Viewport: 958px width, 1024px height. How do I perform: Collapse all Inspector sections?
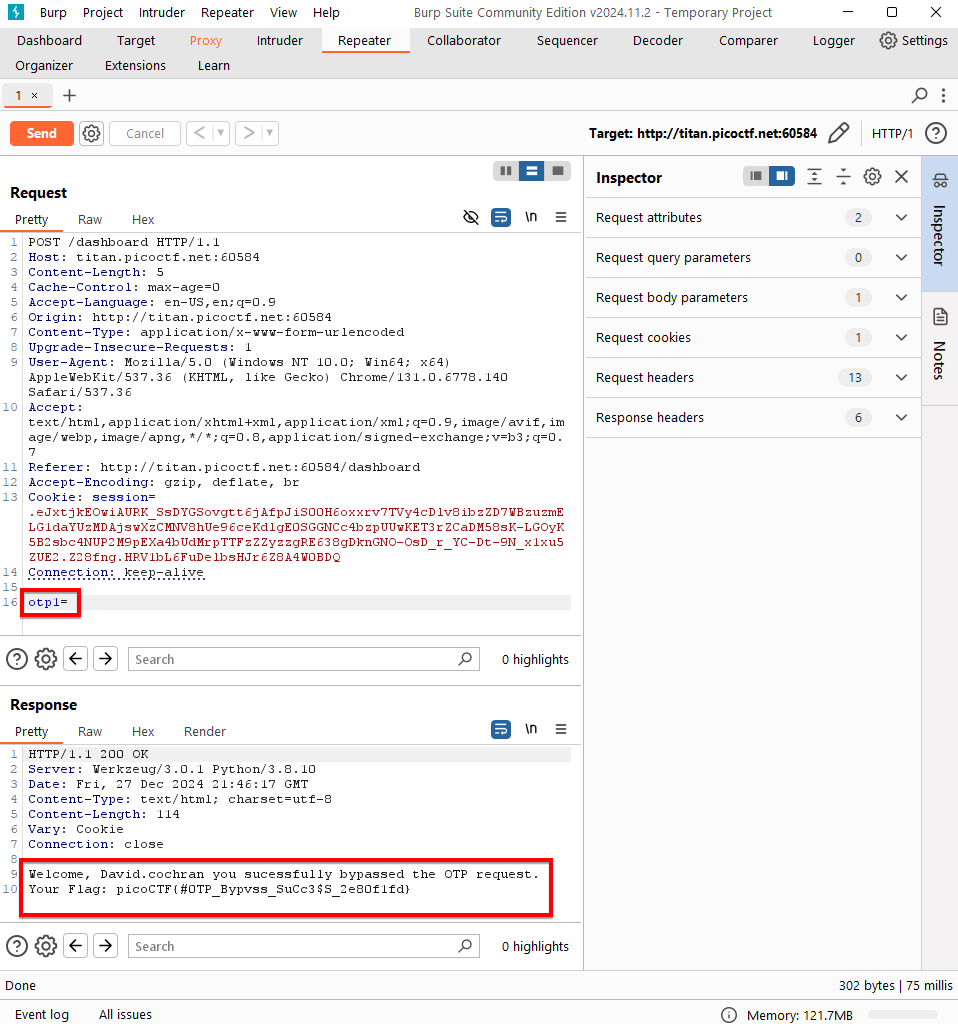point(843,176)
